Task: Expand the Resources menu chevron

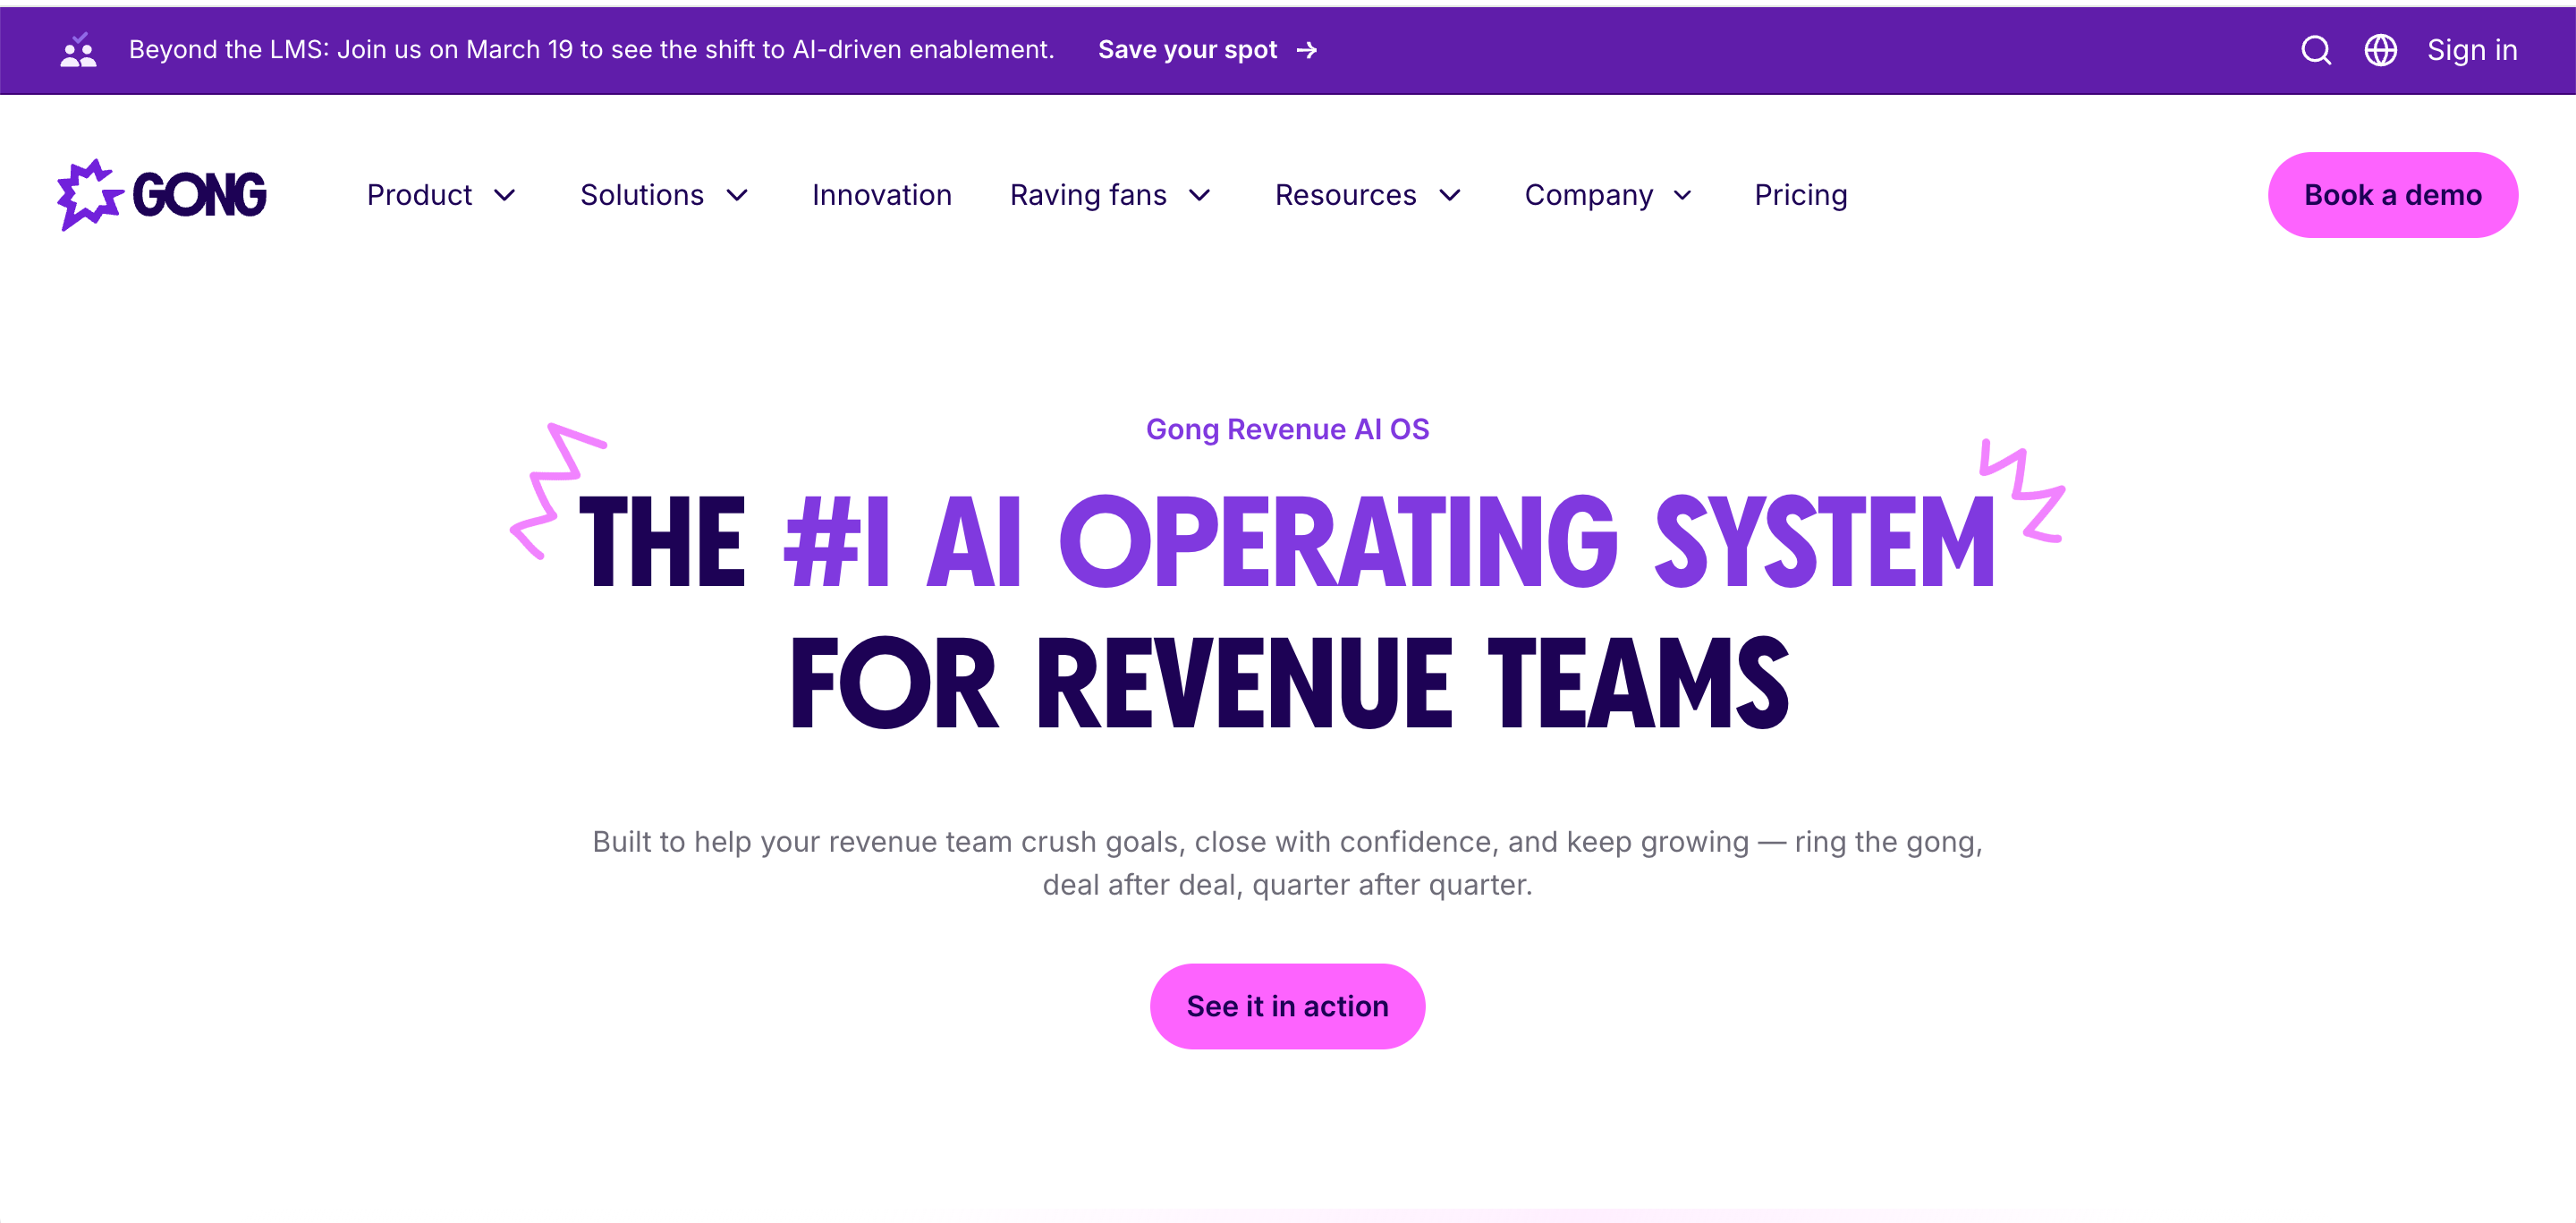Action: pyautogui.click(x=1450, y=195)
